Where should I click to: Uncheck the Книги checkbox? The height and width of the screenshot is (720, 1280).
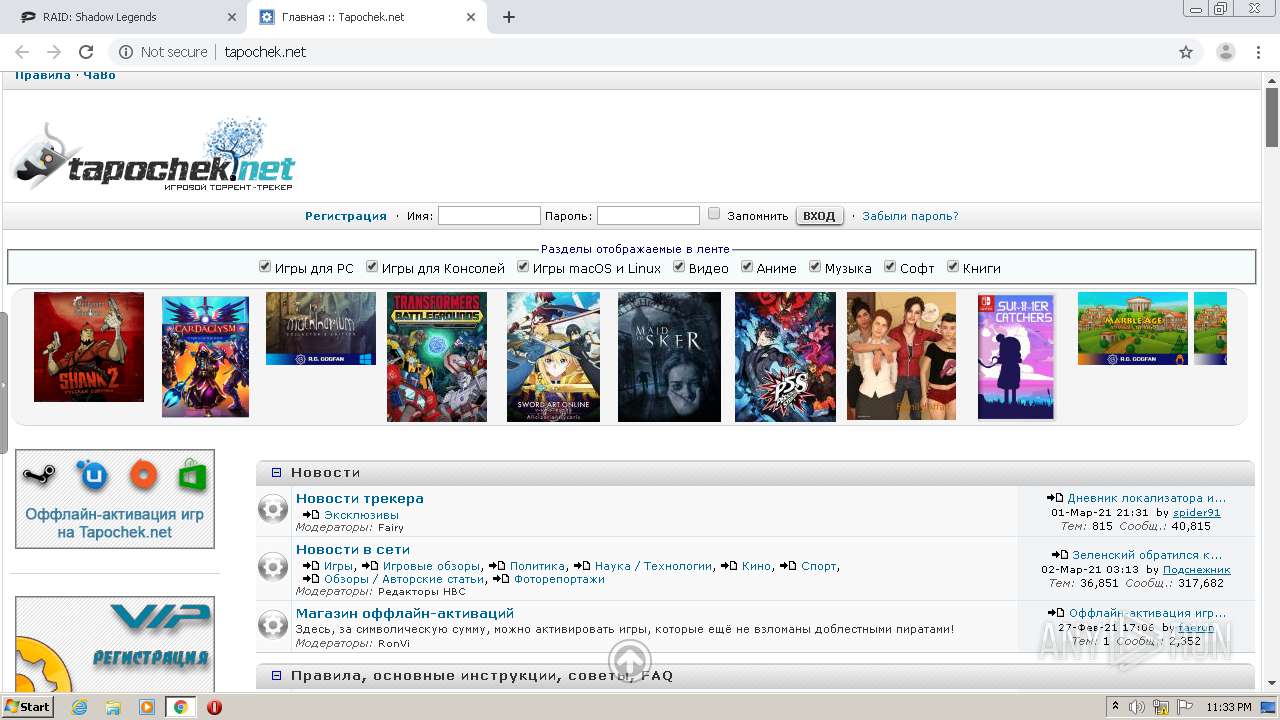(953, 266)
